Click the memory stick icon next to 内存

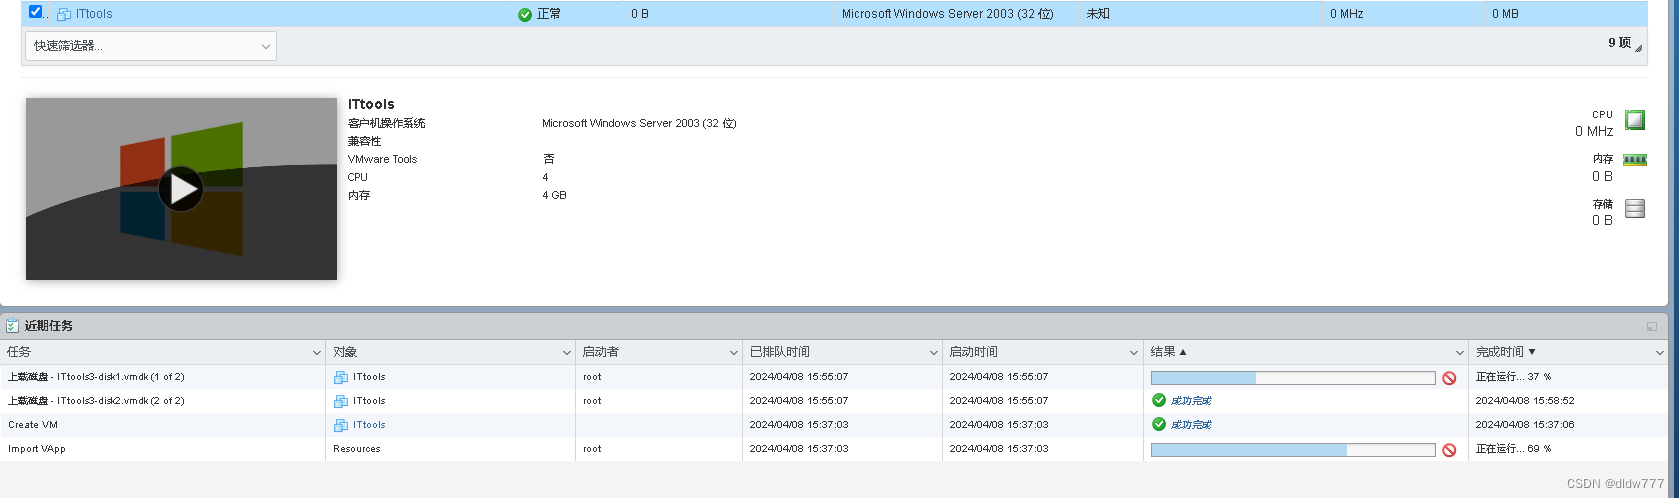click(x=1635, y=160)
